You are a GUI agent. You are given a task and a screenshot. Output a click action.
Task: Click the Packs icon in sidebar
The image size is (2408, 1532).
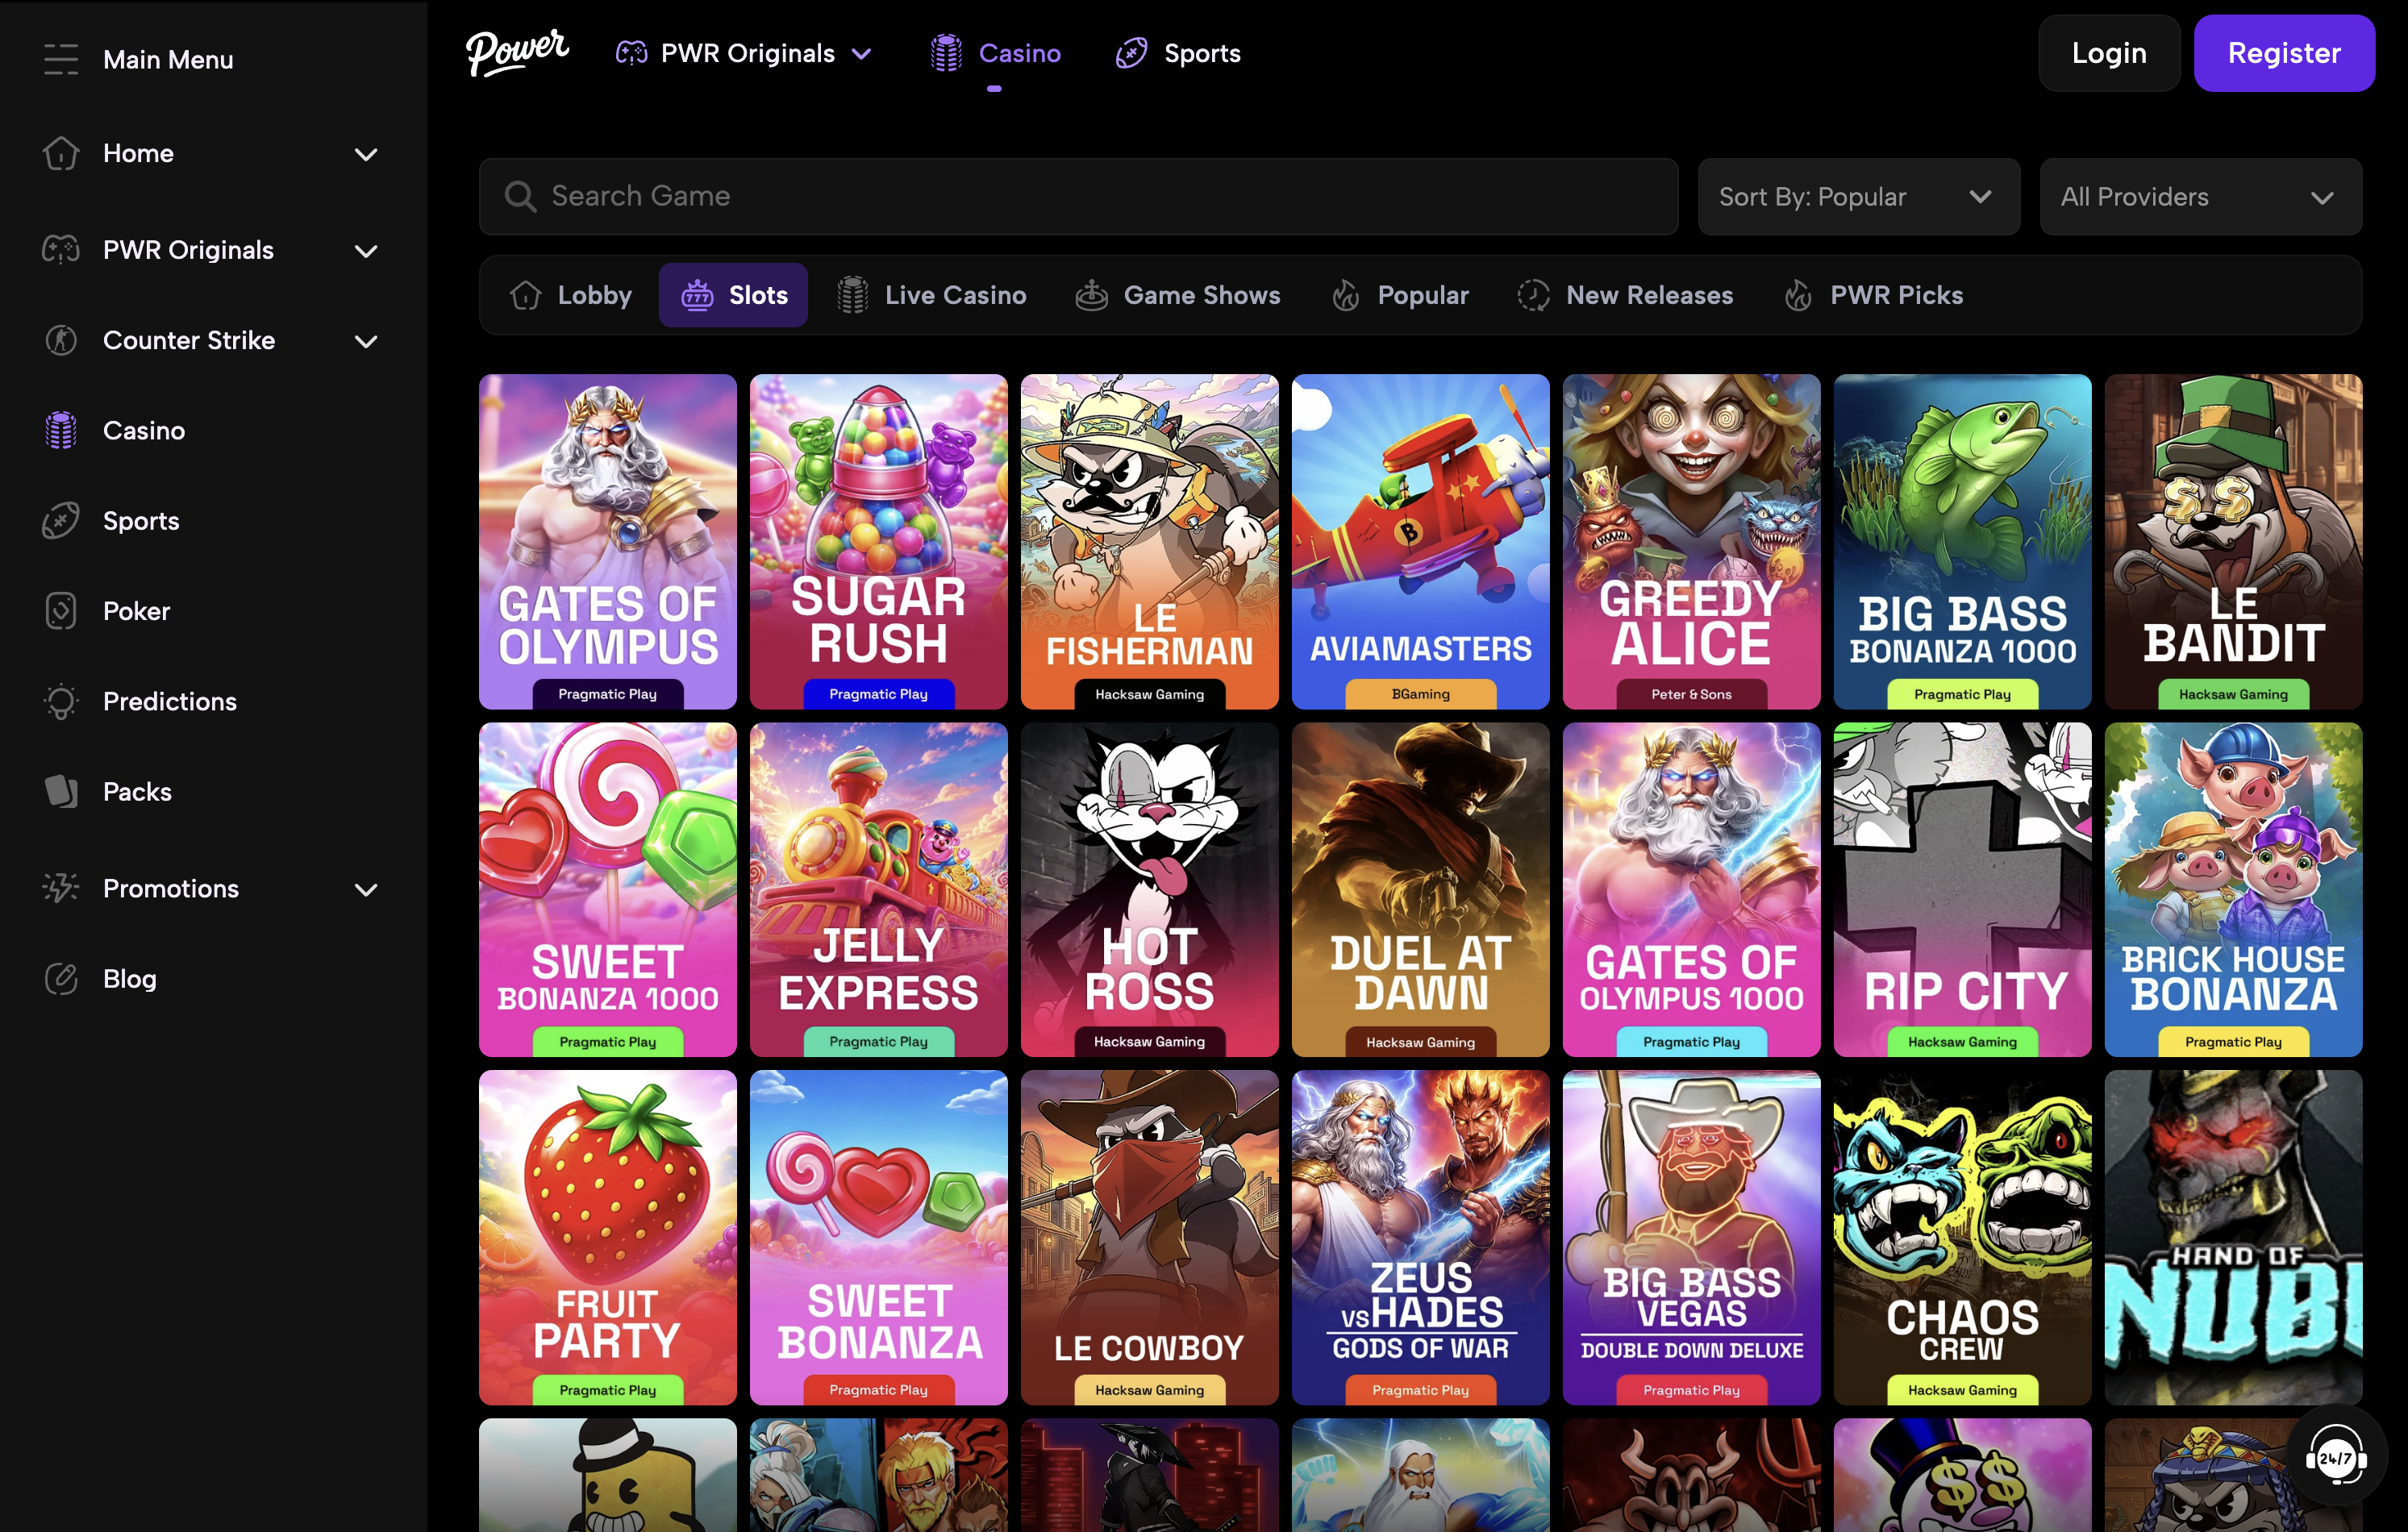click(61, 791)
